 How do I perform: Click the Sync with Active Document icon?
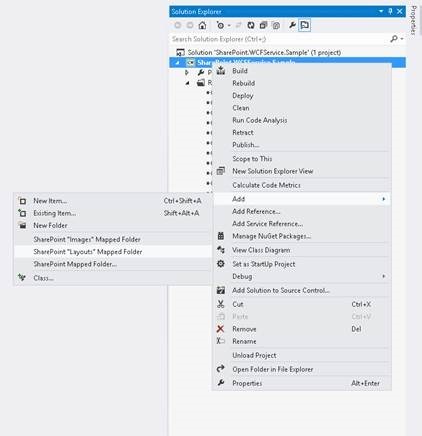[x=238, y=25]
